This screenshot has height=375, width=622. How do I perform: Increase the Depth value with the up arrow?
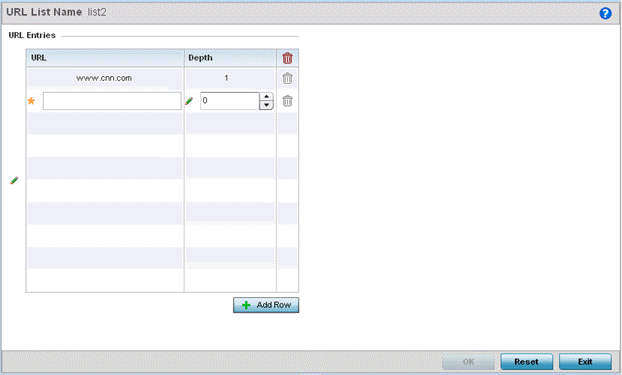[x=266, y=97]
